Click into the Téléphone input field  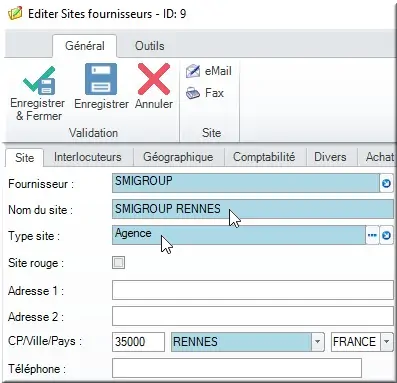(237, 368)
